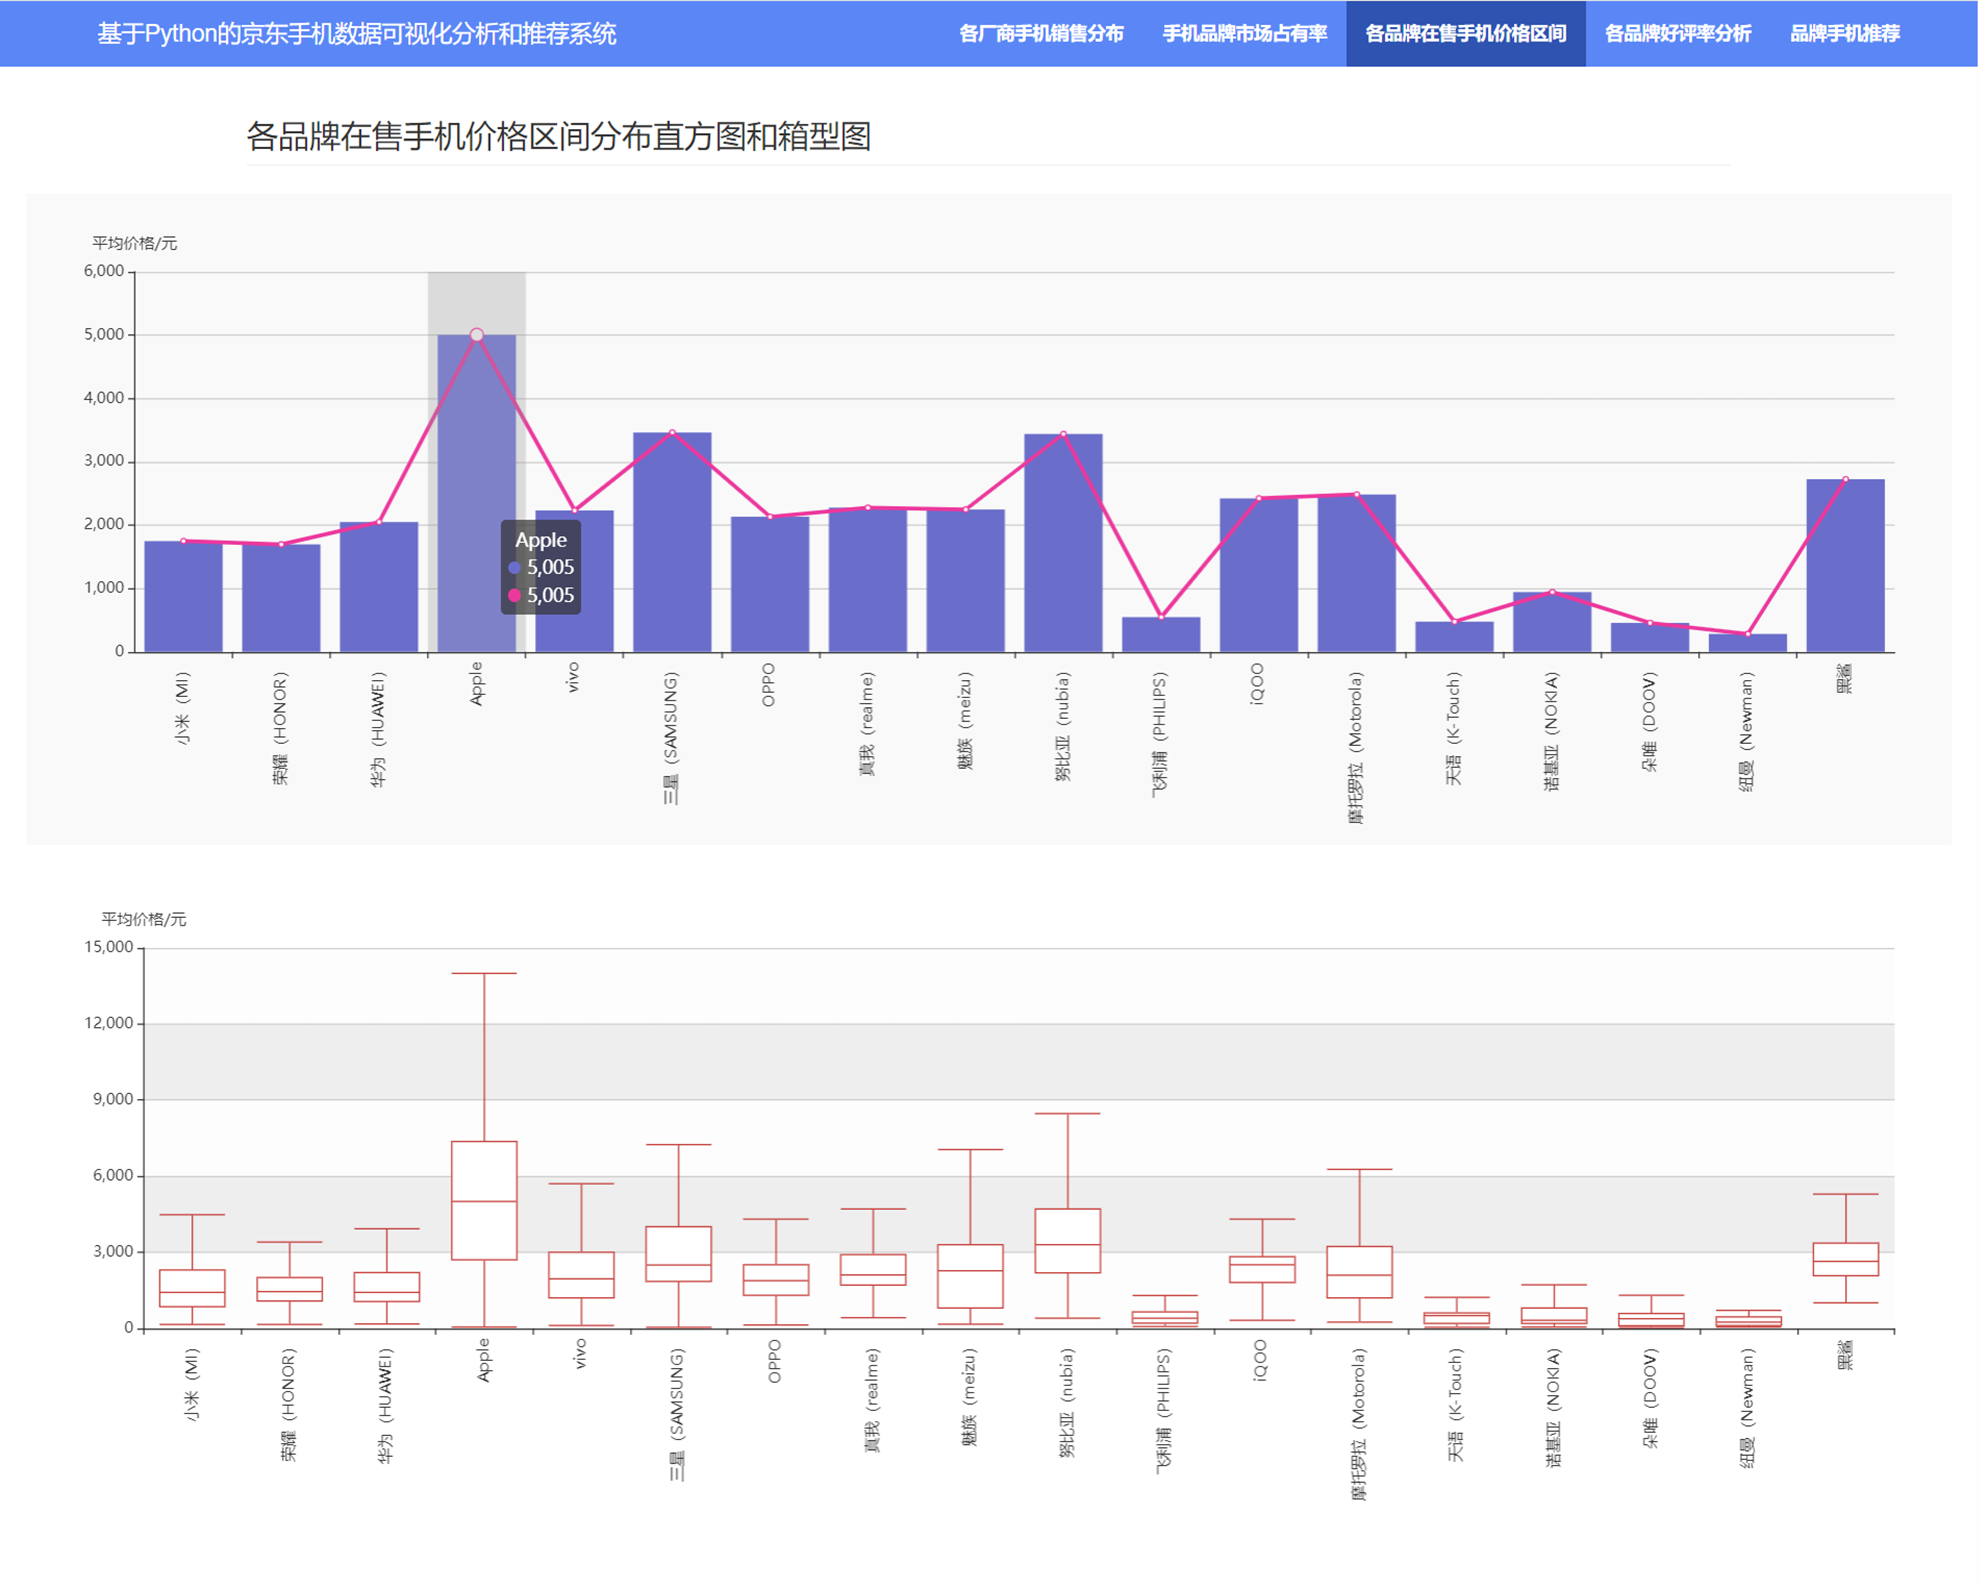The image size is (1978, 1586).
Task: Click the highlighted Apple line data point
Action: coord(477,335)
